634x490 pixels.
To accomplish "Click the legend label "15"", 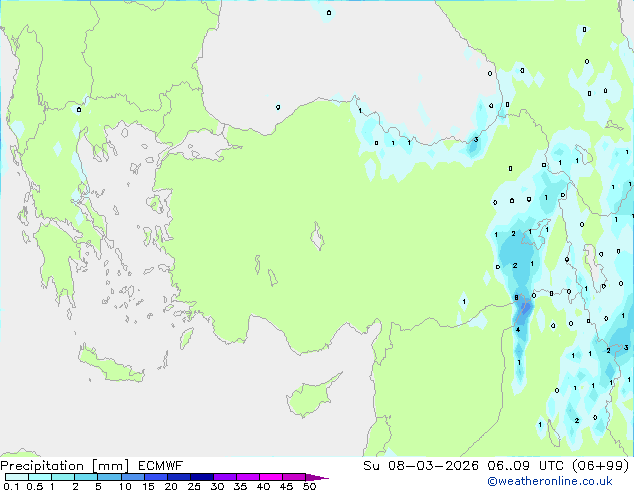I will pos(148,486).
